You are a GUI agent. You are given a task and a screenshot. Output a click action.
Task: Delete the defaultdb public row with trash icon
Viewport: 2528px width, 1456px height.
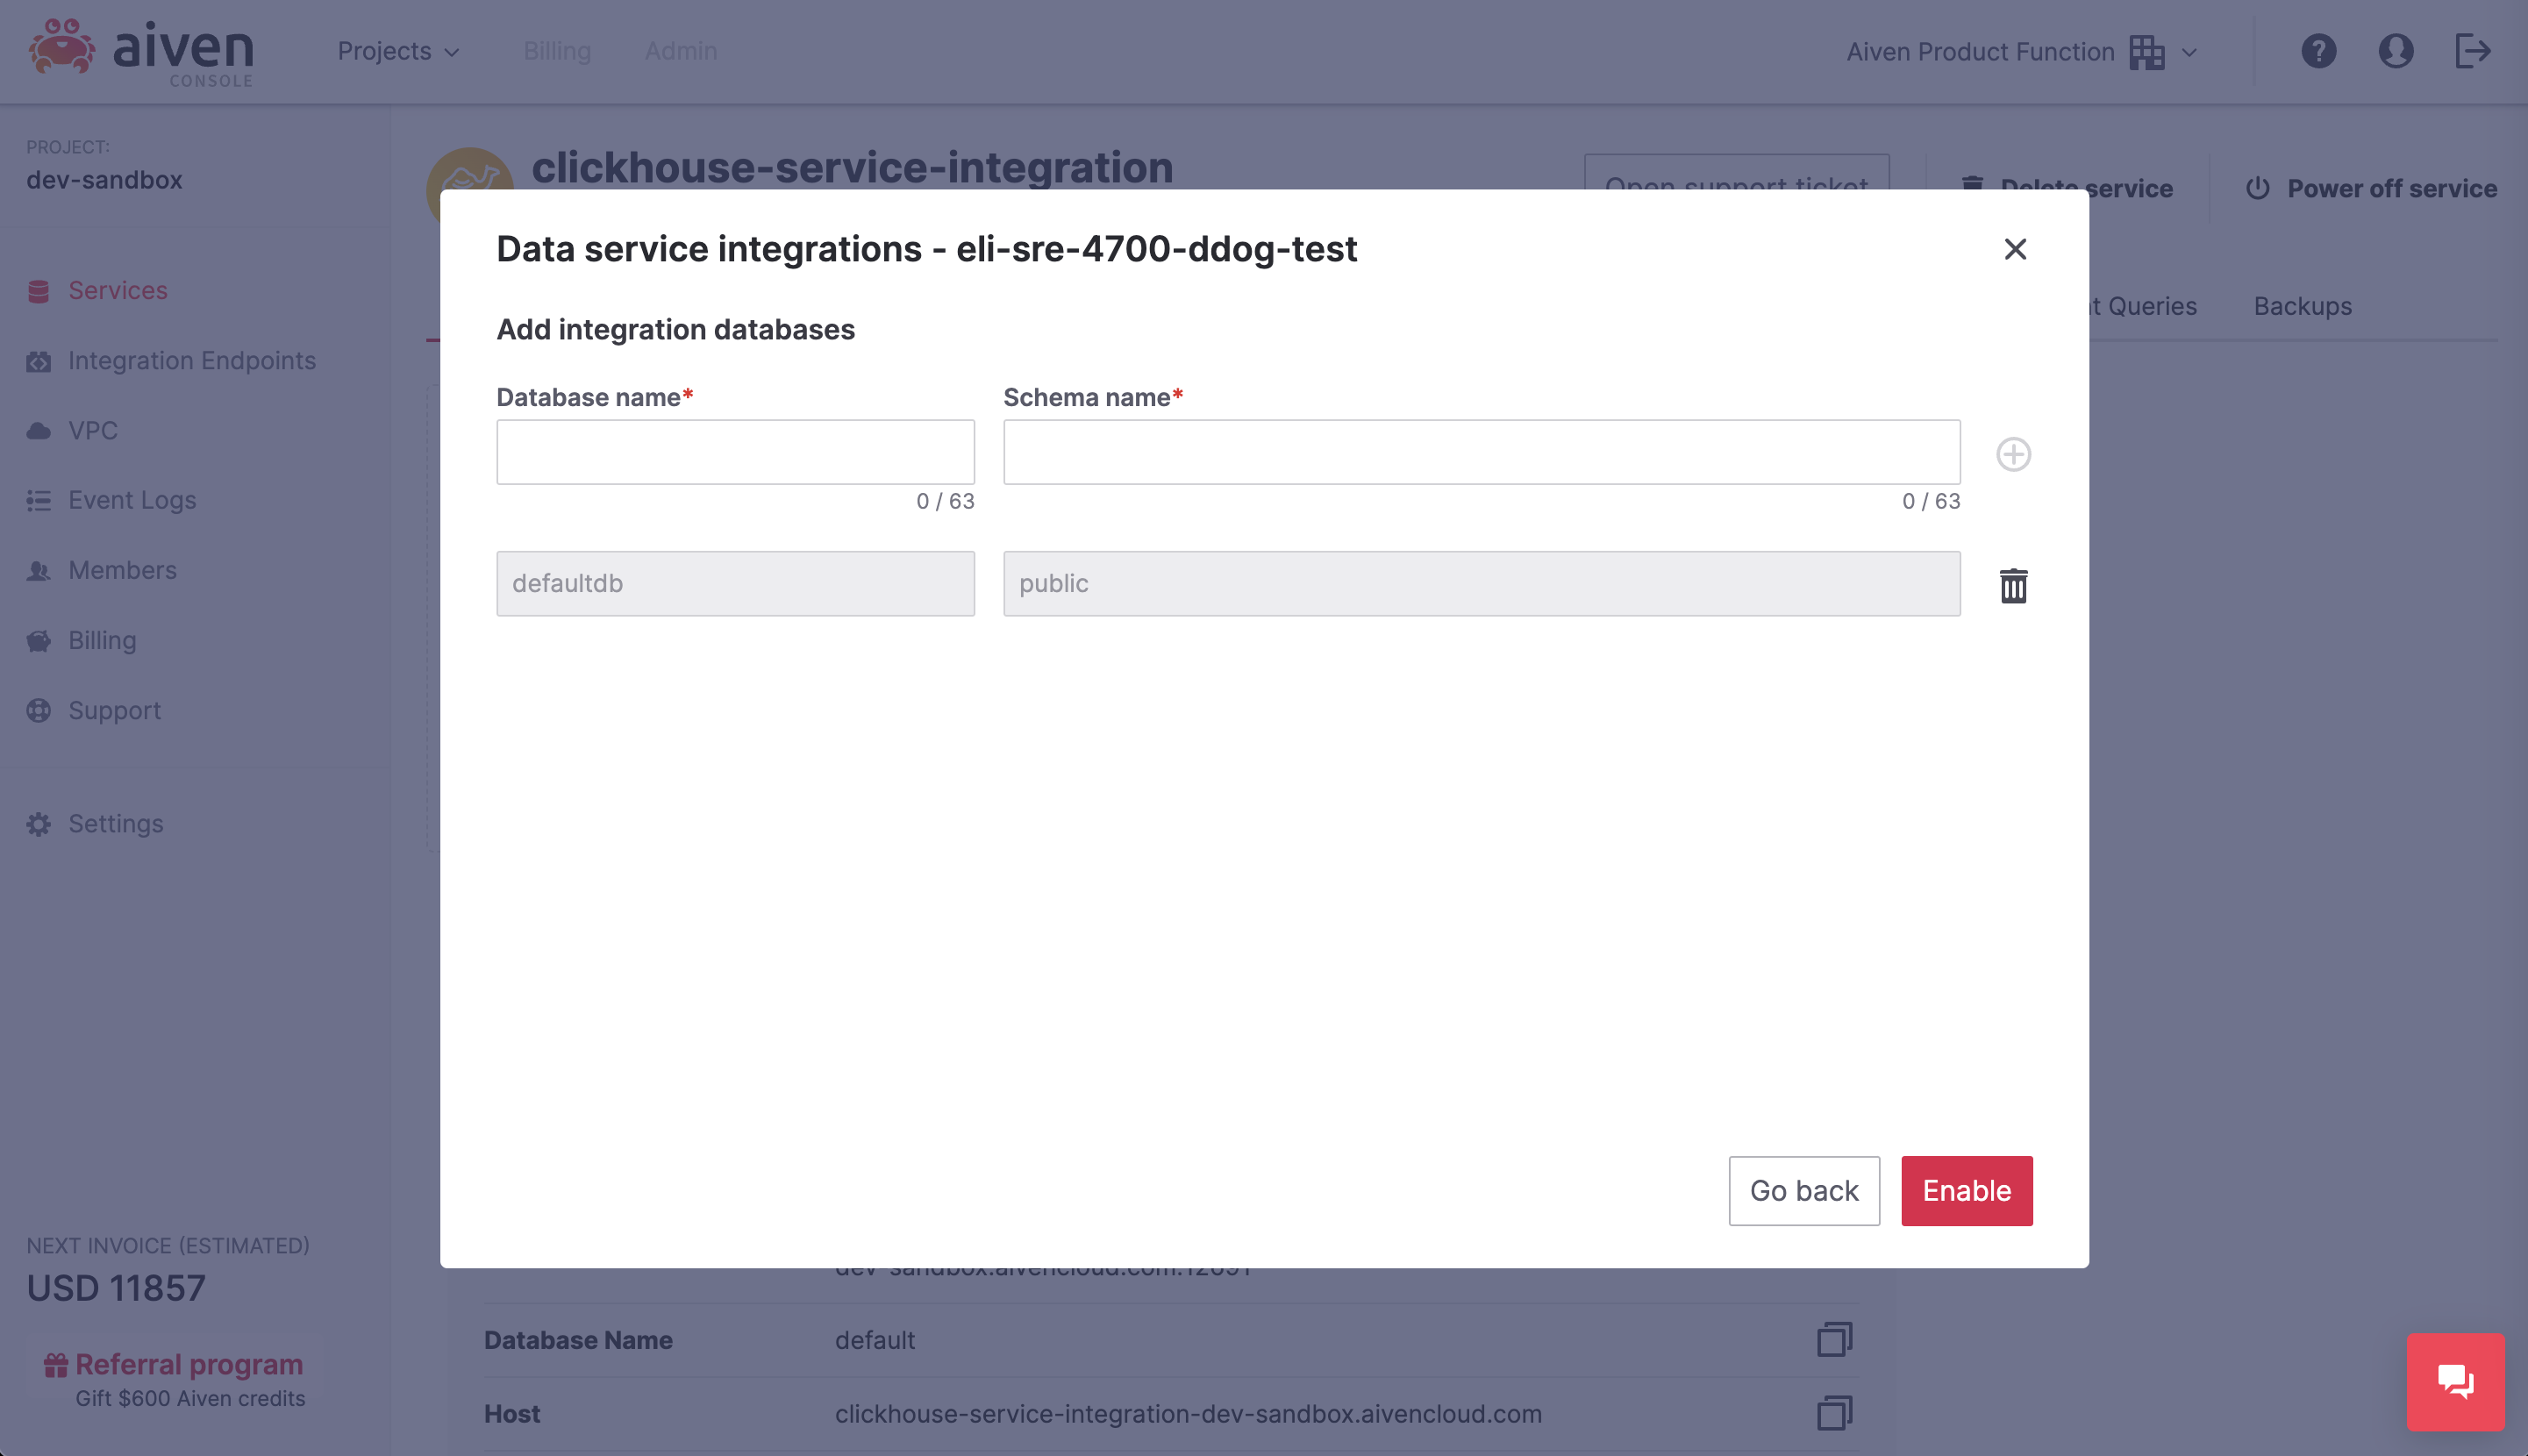coord(2013,585)
